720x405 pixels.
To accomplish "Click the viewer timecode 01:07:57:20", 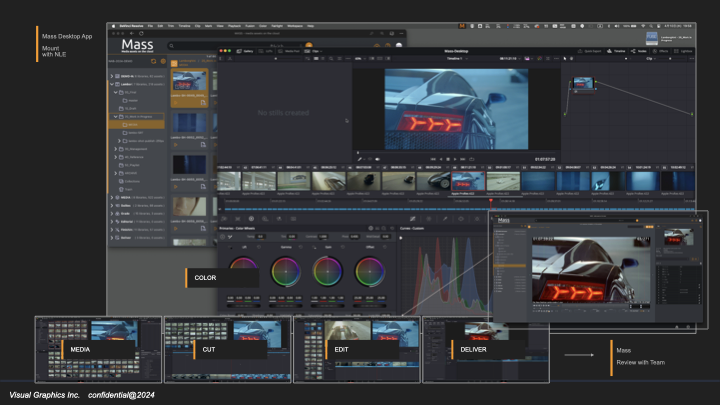I will click(x=545, y=159).
